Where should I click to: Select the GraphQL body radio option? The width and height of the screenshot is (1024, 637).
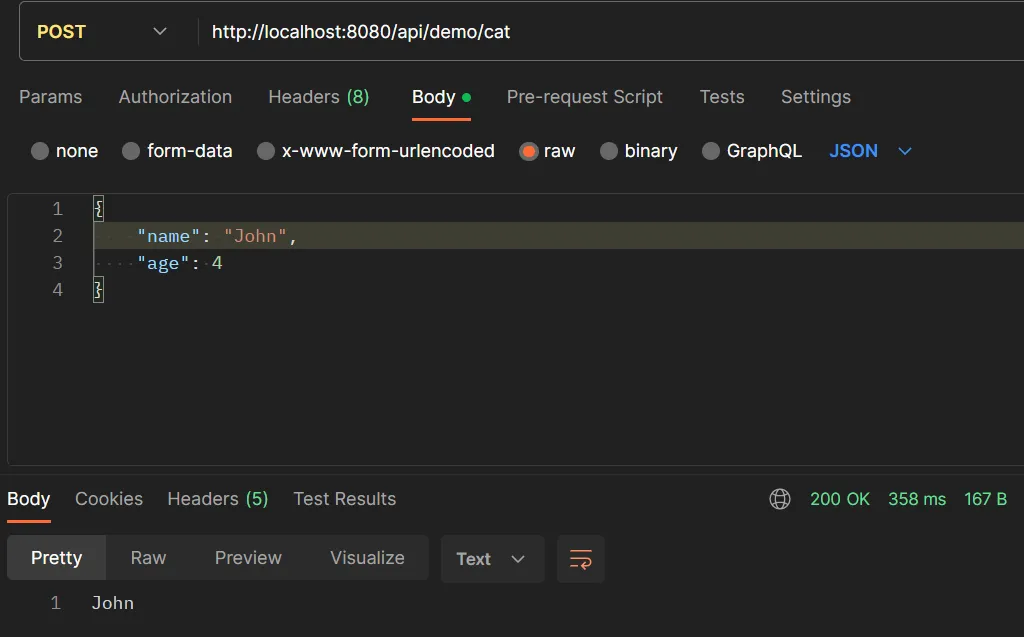pos(711,151)
